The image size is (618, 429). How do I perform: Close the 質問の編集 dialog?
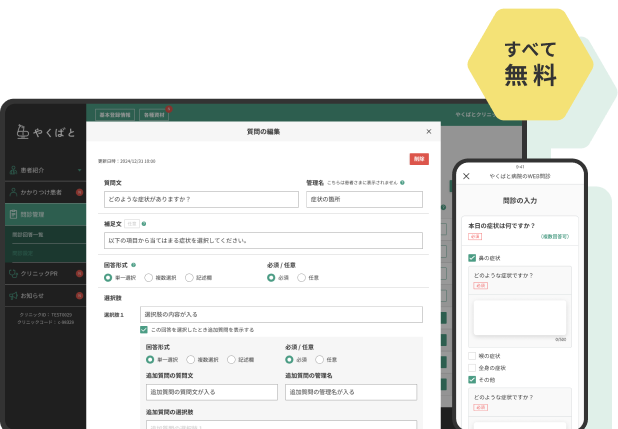pos(429,132)
